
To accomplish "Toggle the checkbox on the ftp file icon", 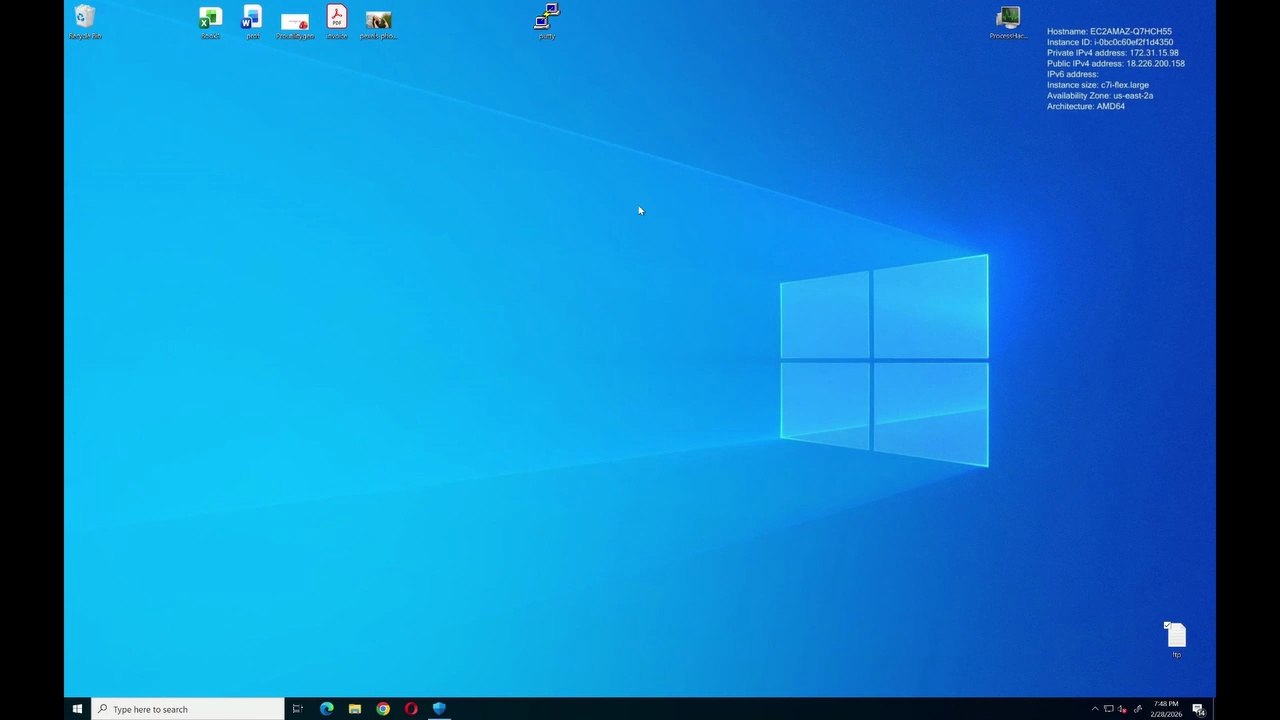I will tap(1167, 626).
